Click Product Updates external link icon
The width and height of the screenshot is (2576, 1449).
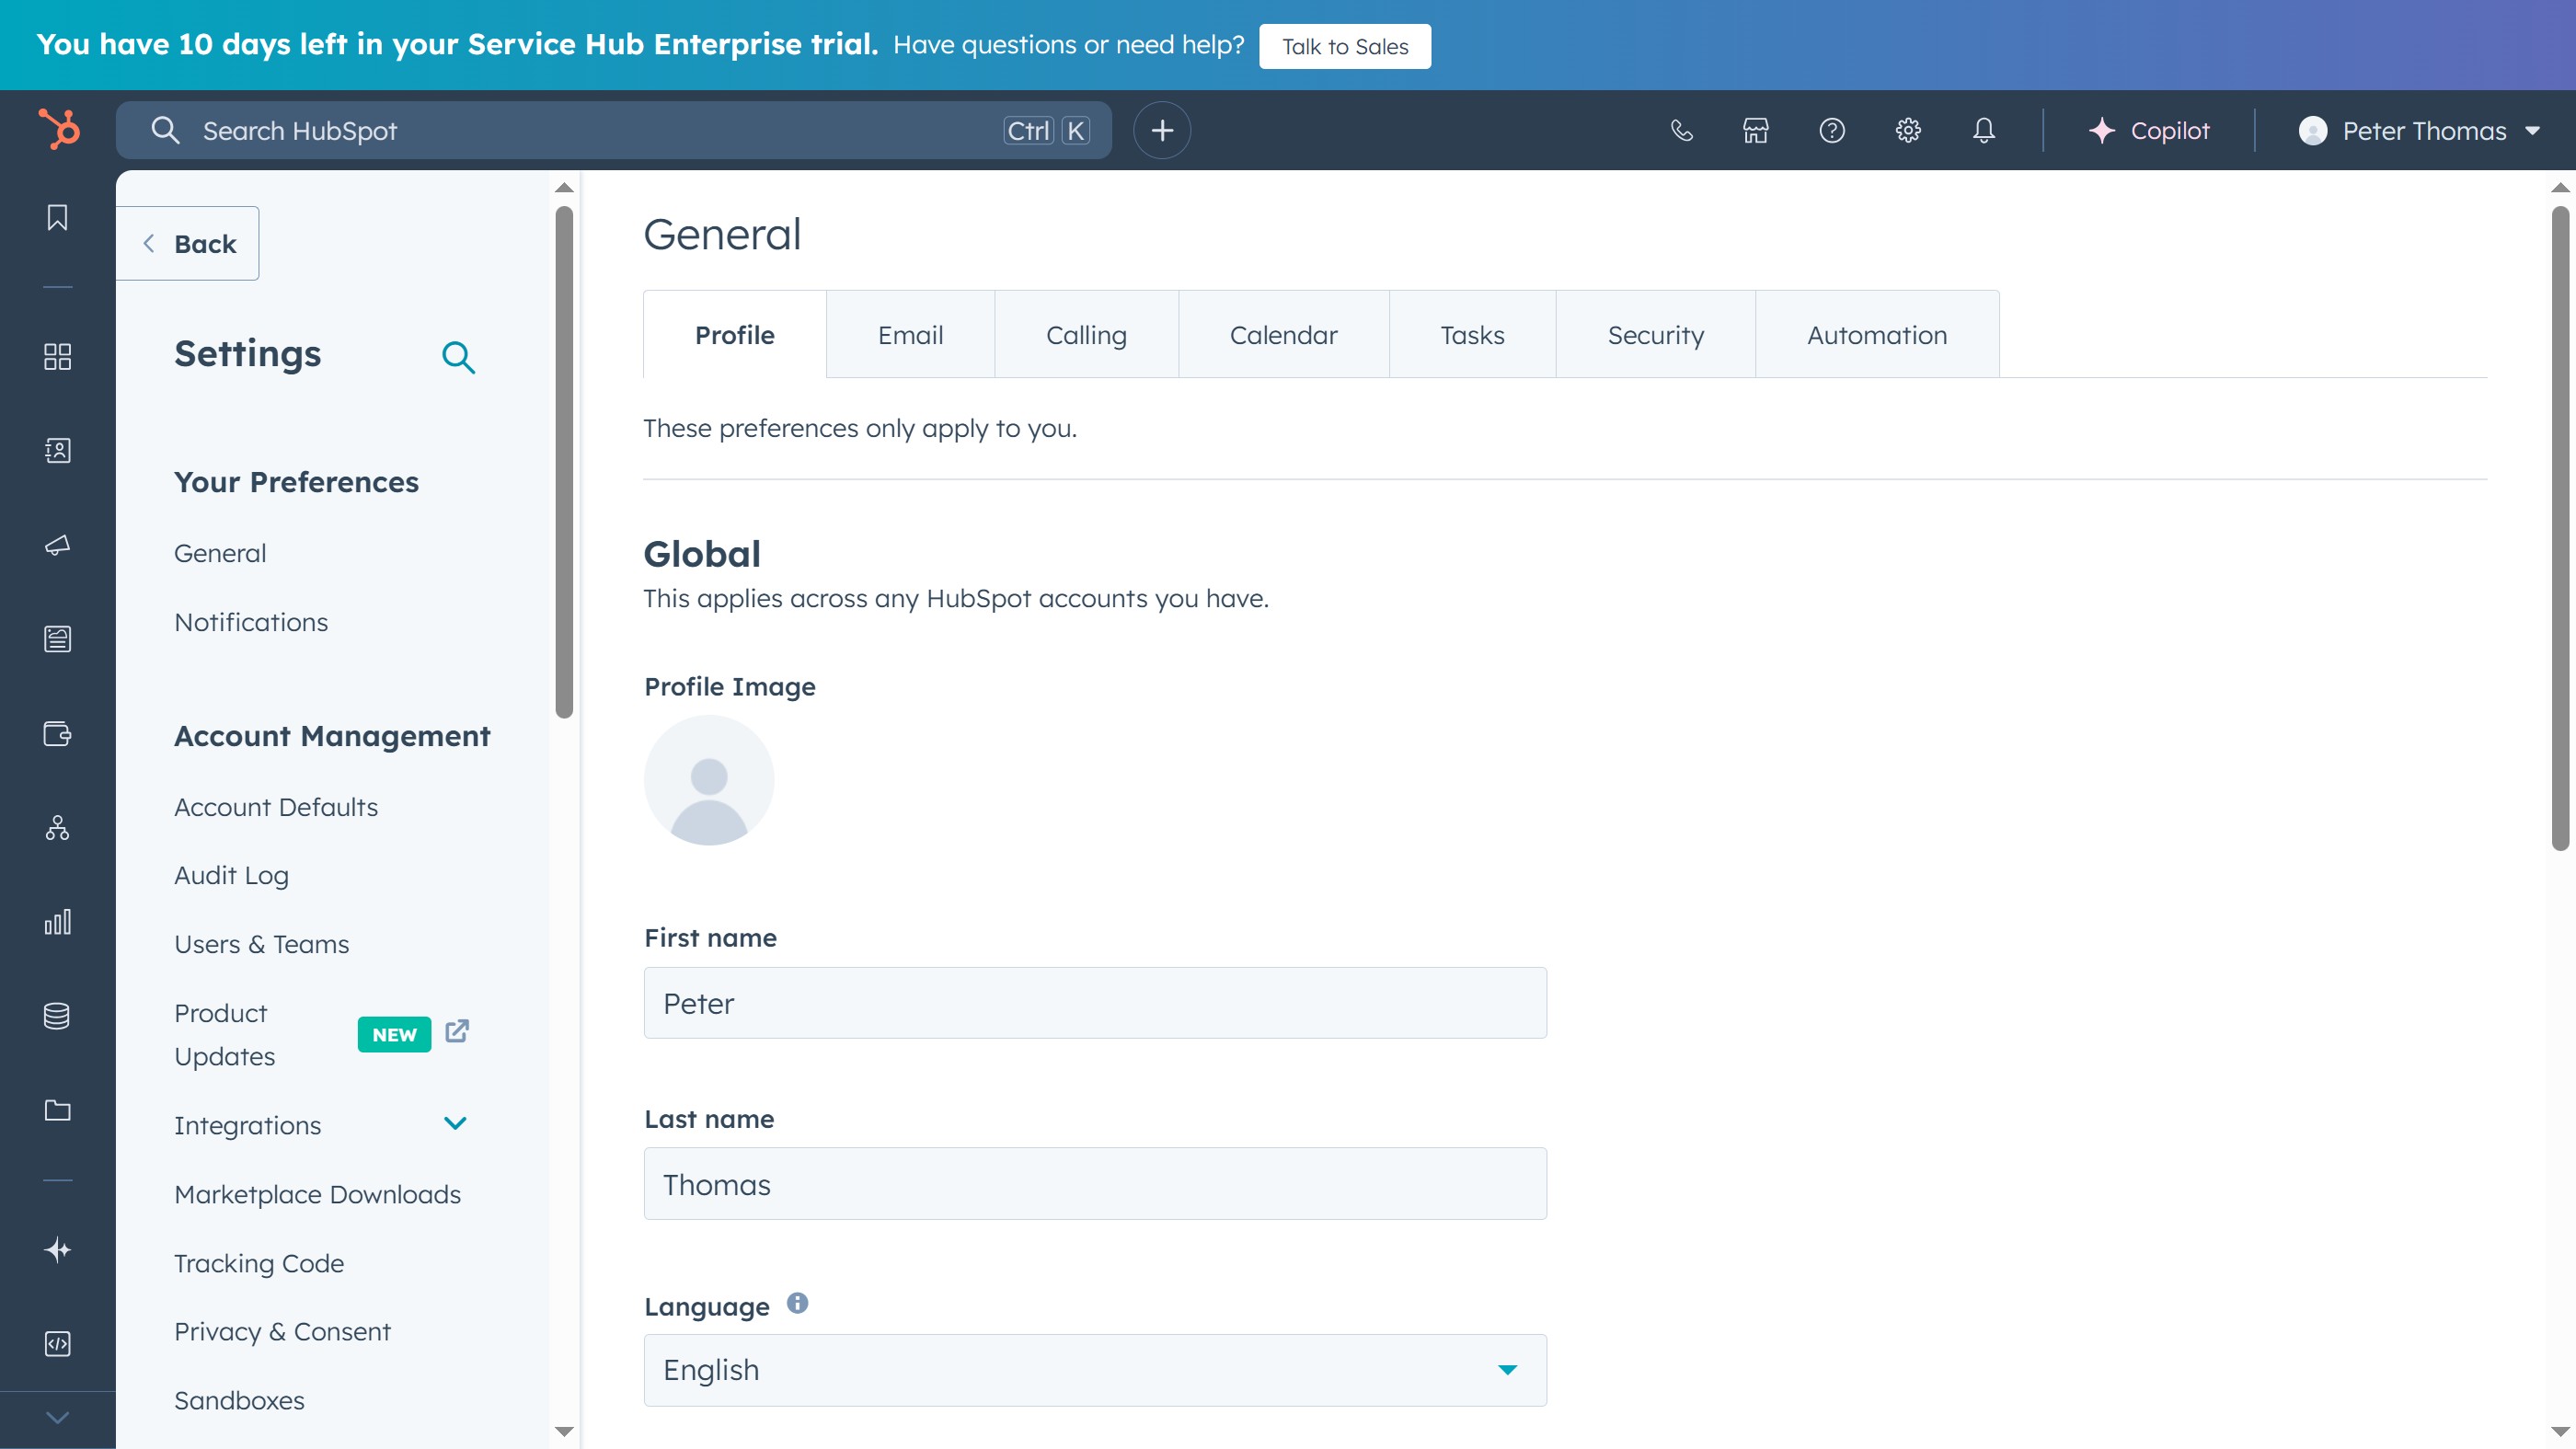coord(457,1031)
